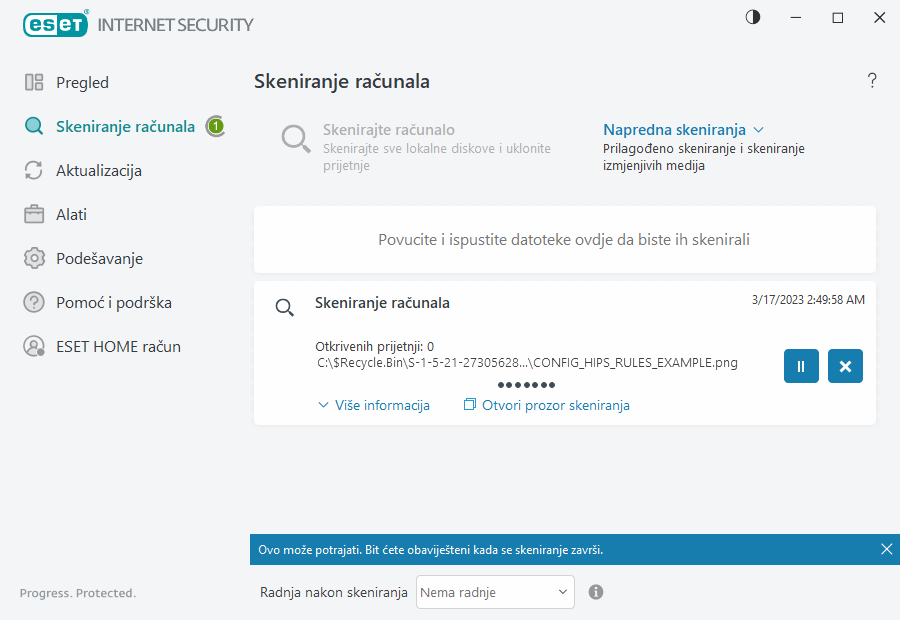Click the notification badge showing 1
The height and width of the screenshot is (620, 900).
(x=216, y=126)
